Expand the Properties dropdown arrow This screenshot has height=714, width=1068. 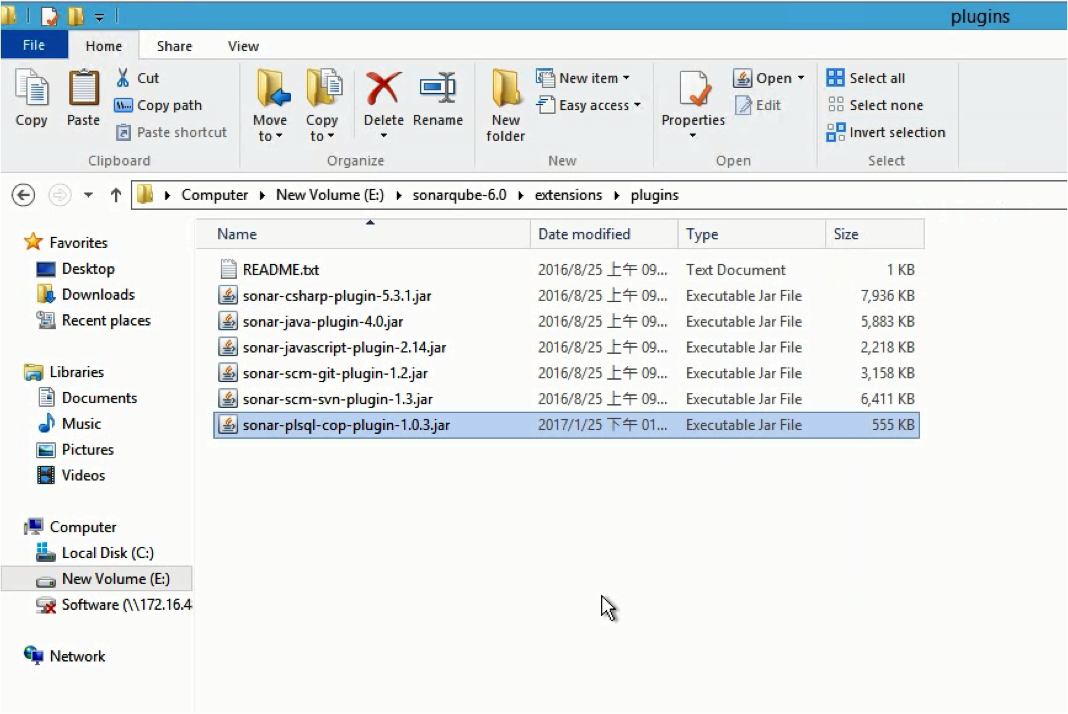tap(693, 136)
